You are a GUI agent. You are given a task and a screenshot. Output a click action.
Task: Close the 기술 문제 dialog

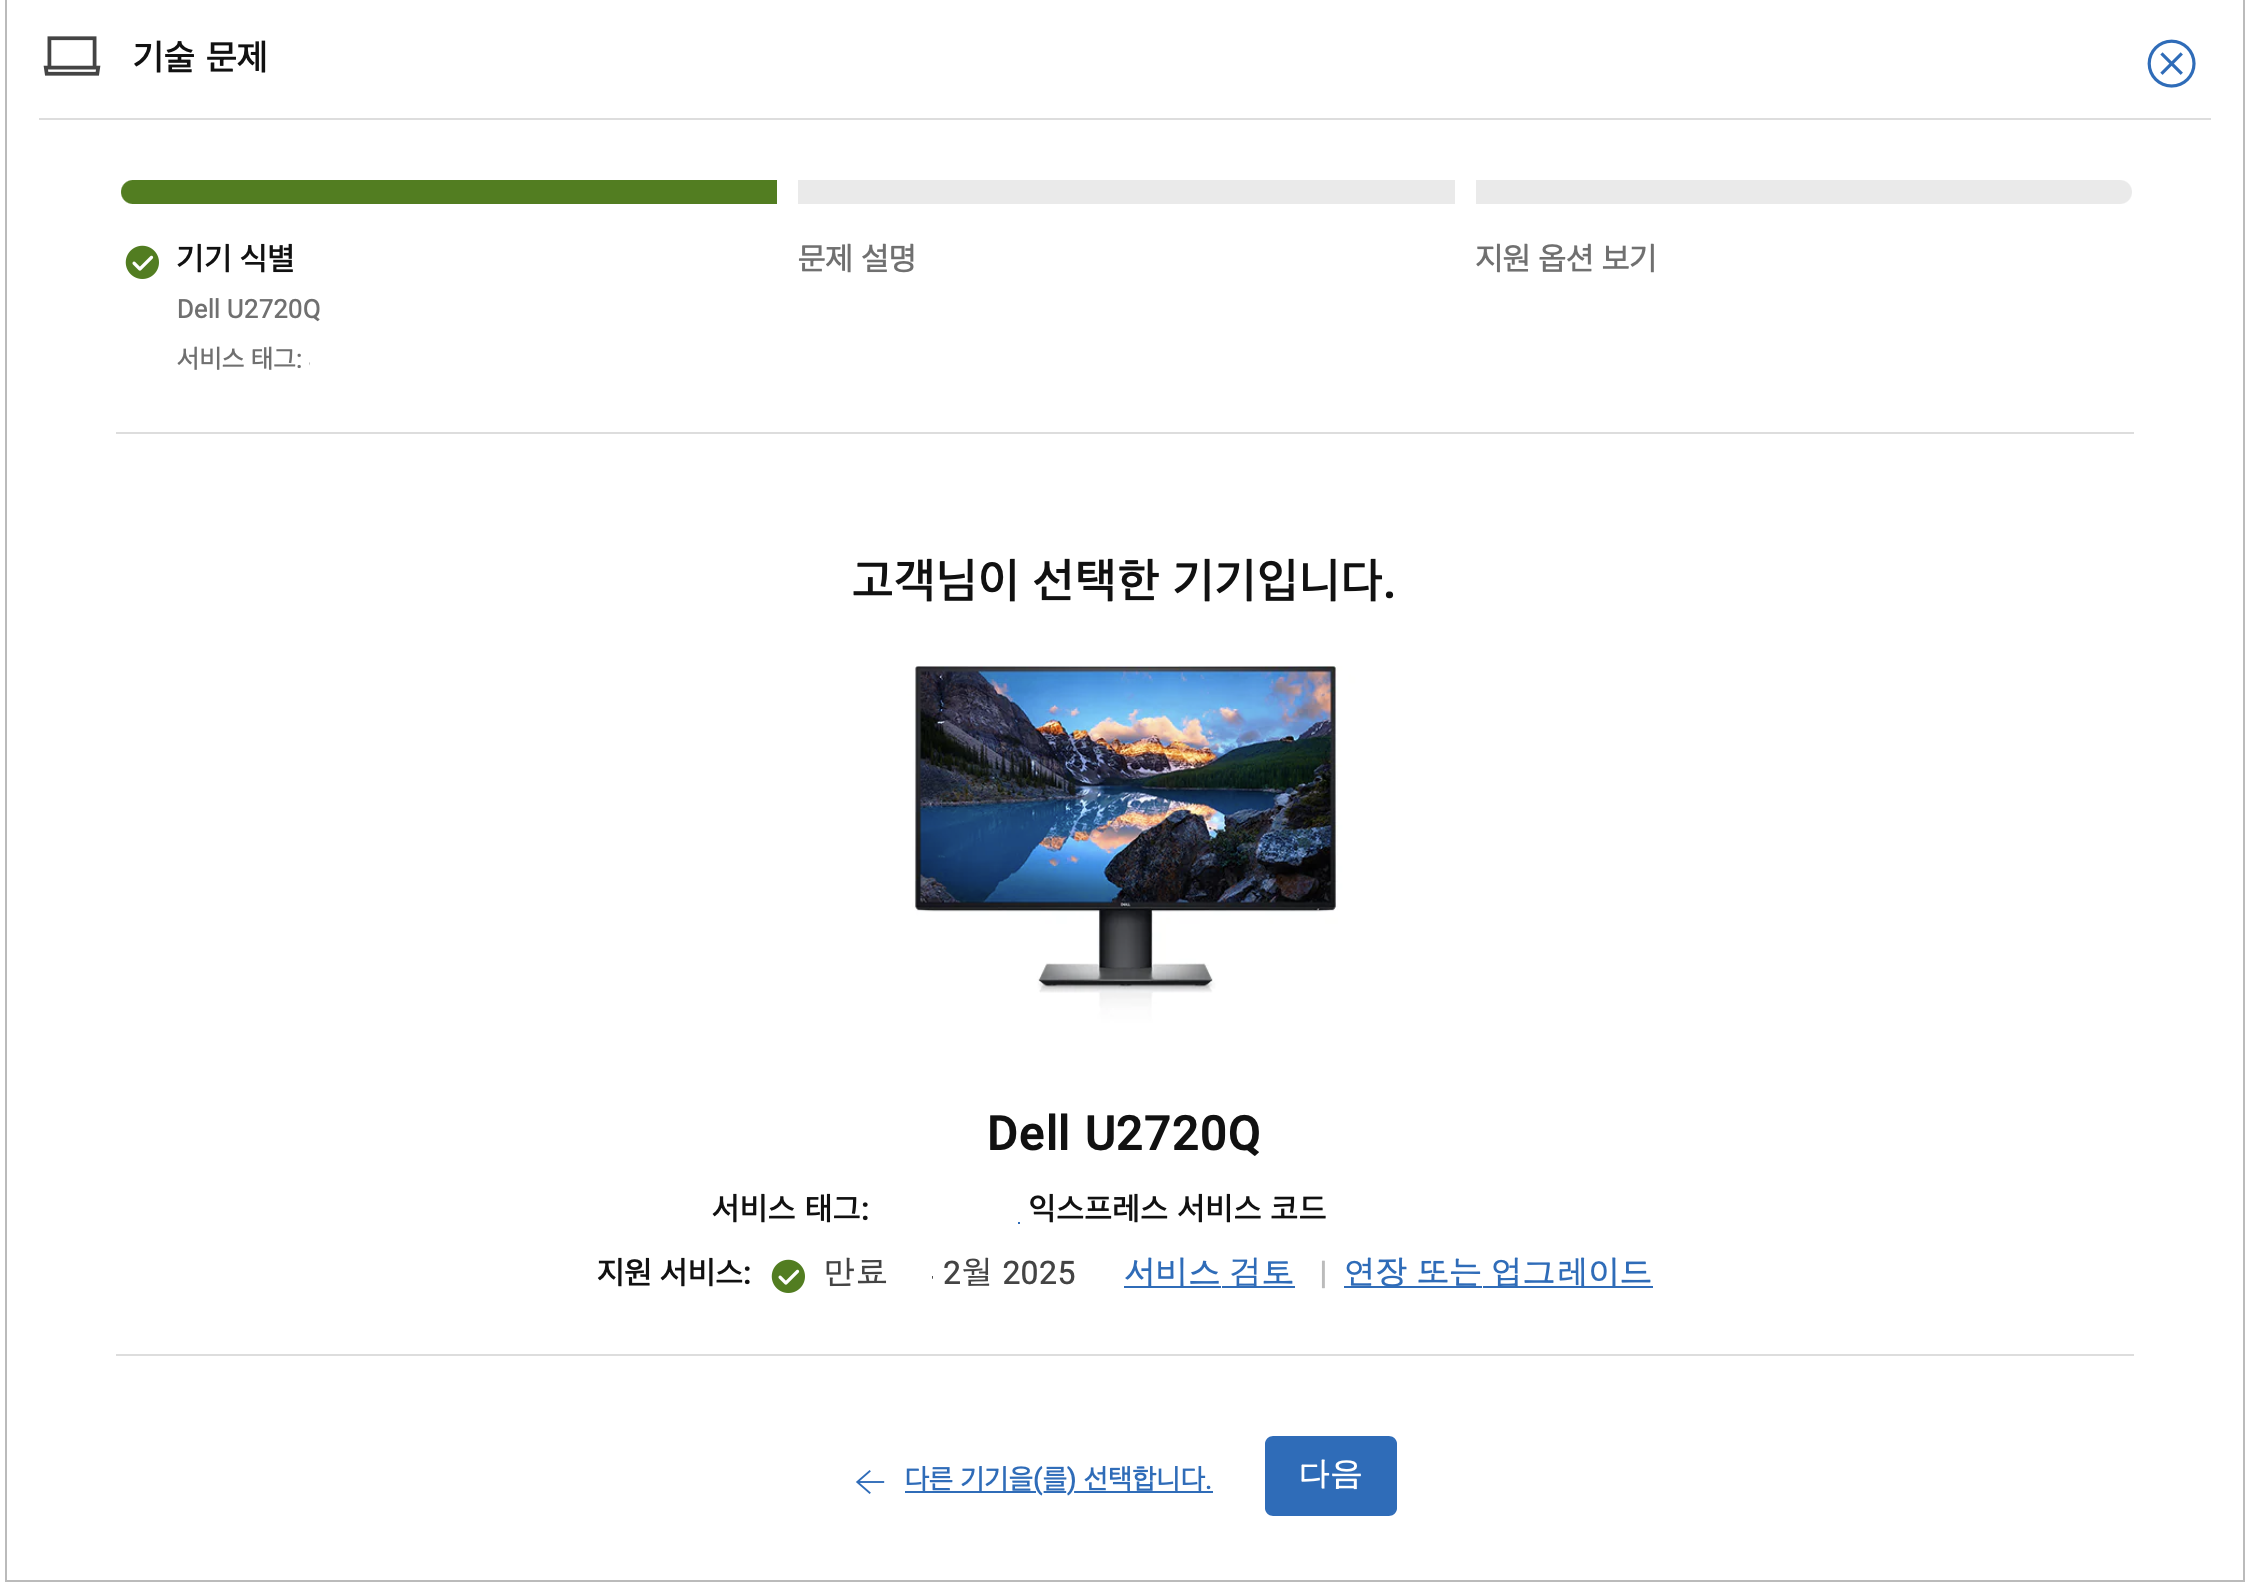click(x=2170, y=63)
